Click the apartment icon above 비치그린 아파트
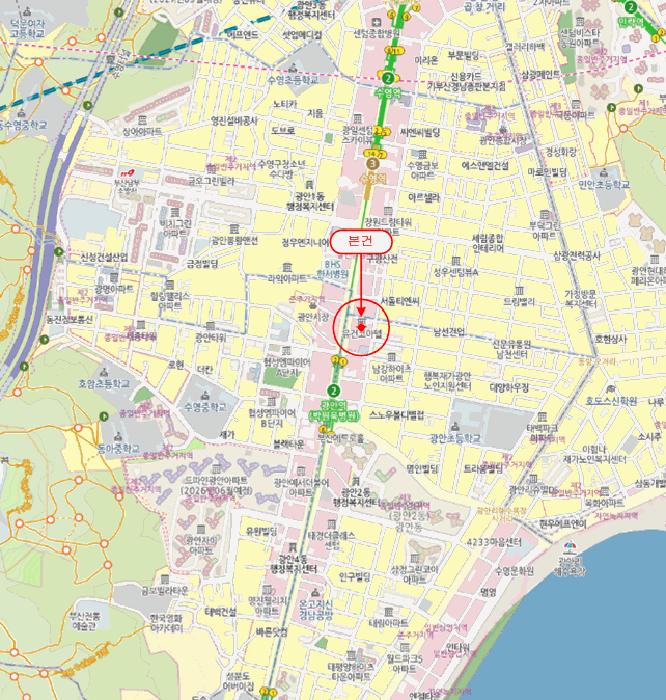 175,212
